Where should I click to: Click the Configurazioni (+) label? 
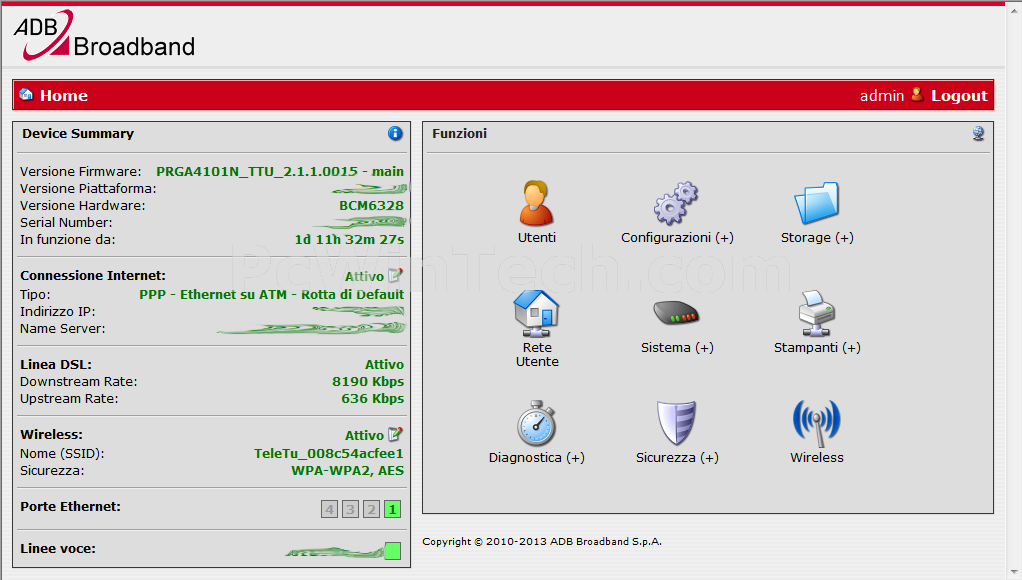(677, 237)
